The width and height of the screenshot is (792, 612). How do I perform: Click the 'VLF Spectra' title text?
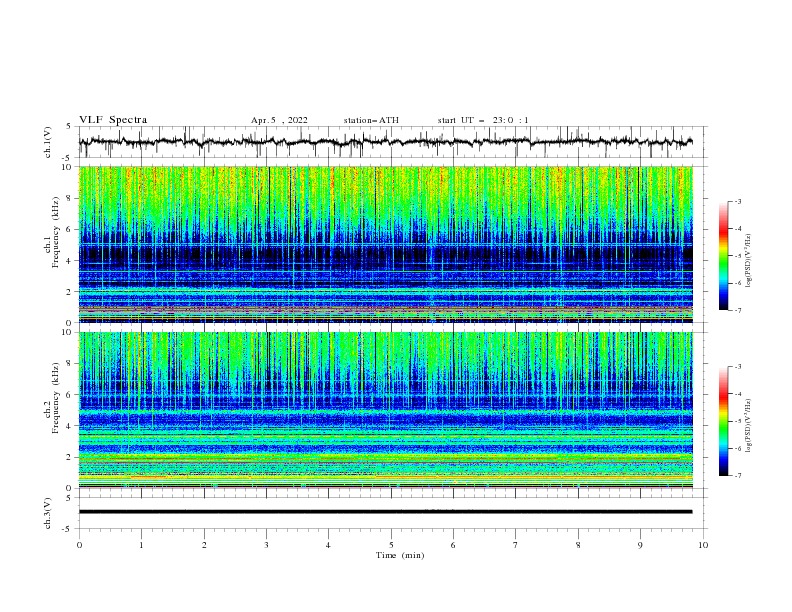point(113,120)
